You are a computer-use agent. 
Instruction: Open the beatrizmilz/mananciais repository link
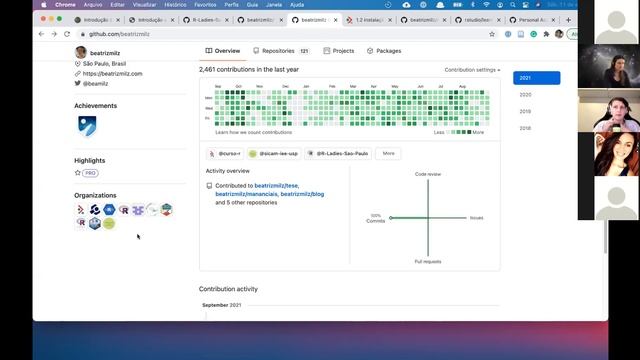247,194
